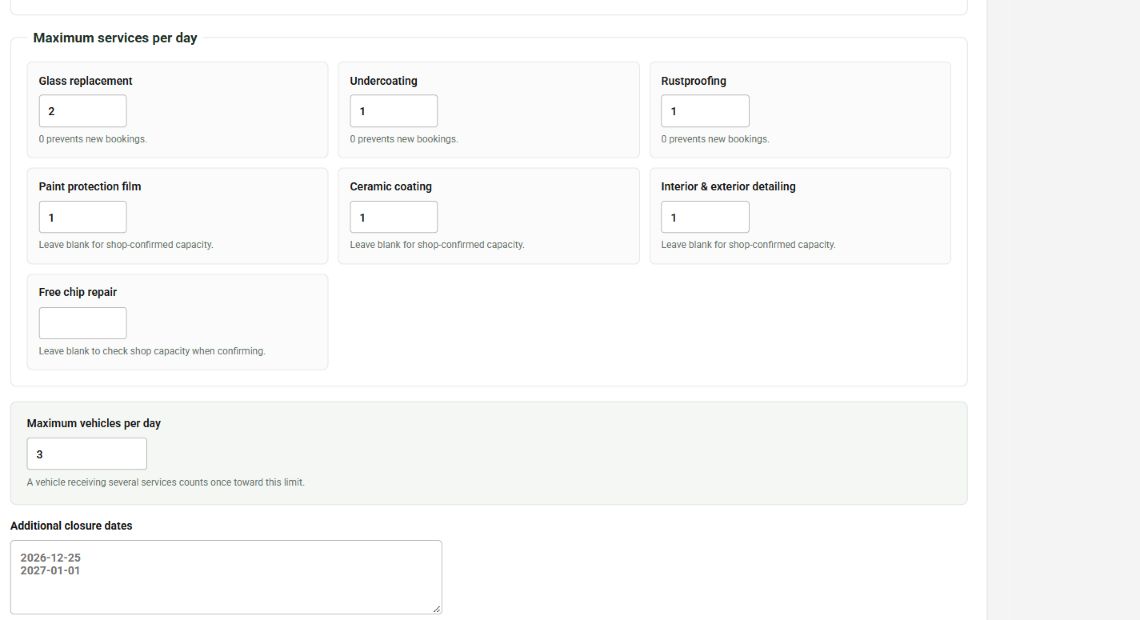Screen dimensions: 1140x620
Task: Click the "Ceramic coating" label
Action: click(390, 186)
